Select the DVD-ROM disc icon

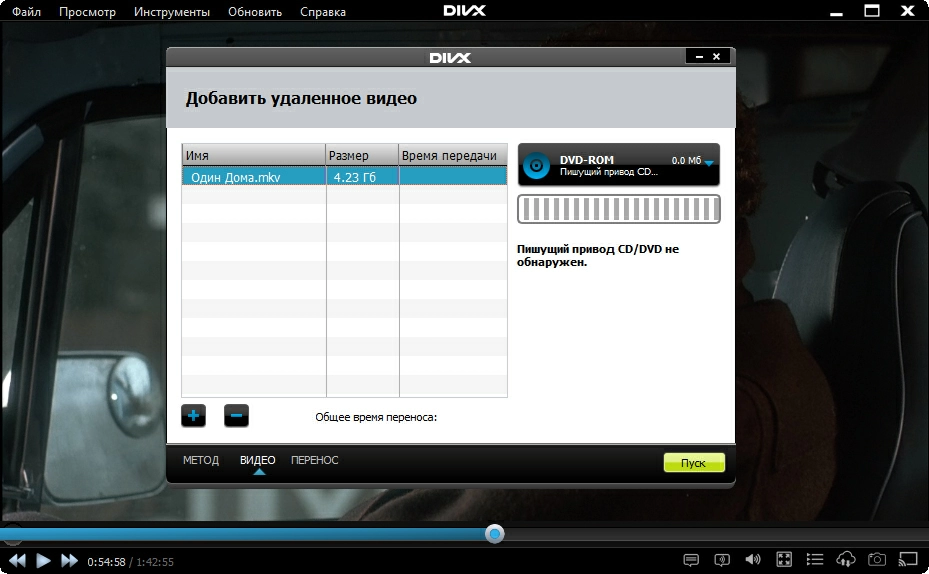(x=536, y=166)
